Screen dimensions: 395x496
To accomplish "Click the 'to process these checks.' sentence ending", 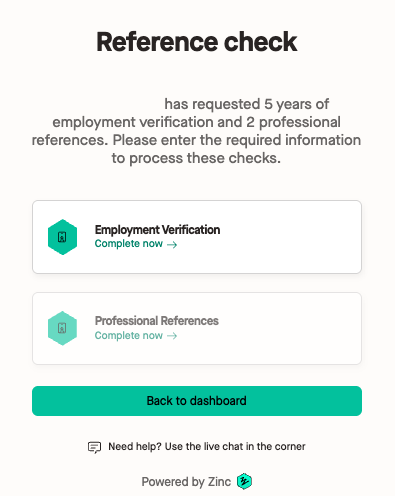I will click(x=196, y=158).
